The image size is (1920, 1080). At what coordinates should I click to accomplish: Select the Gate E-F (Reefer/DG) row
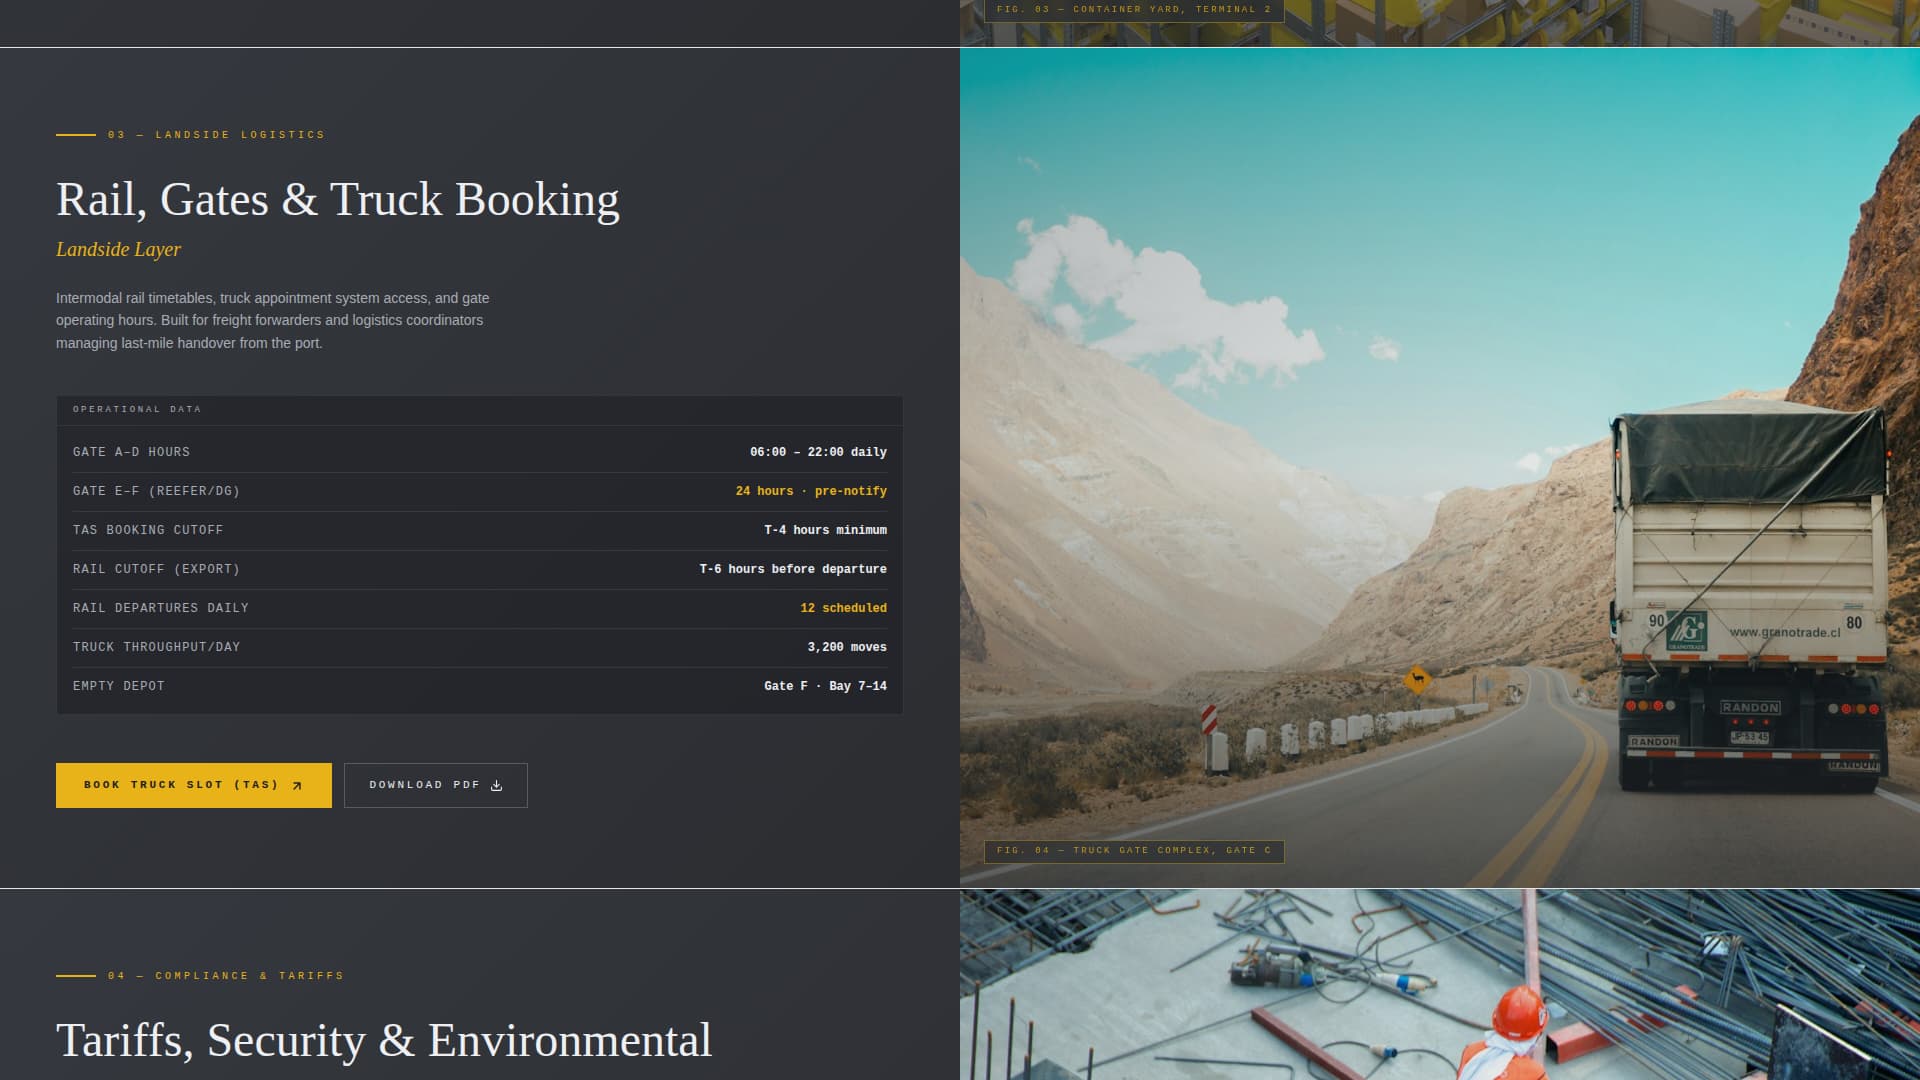coord(479,491)
